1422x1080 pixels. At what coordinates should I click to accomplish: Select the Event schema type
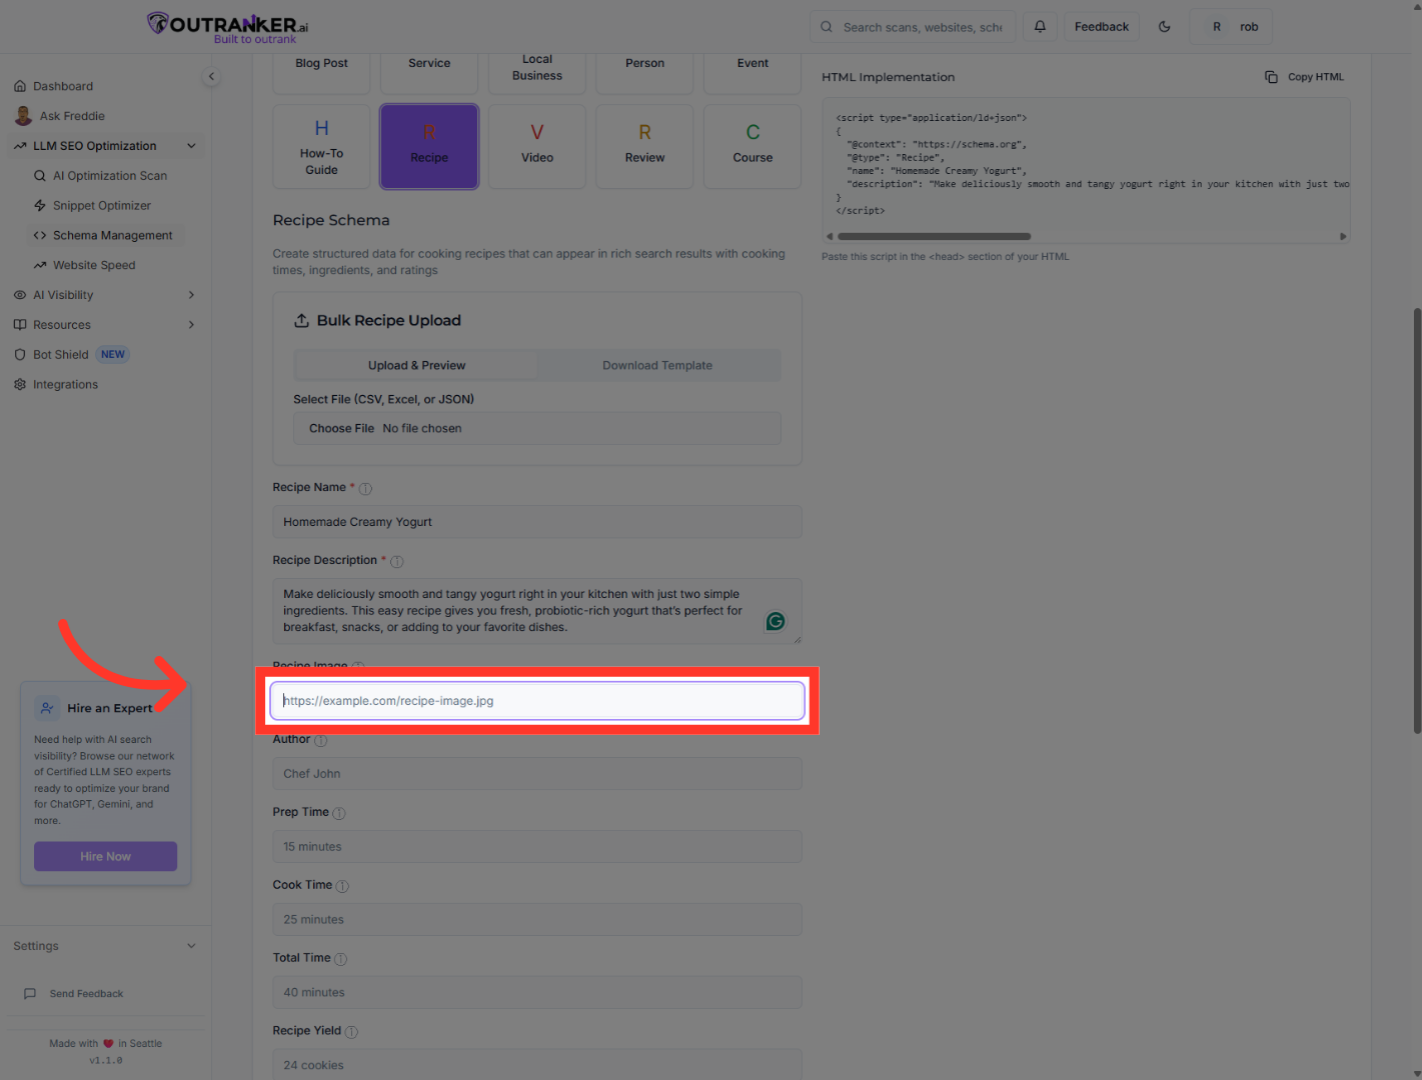click(753, 72)
